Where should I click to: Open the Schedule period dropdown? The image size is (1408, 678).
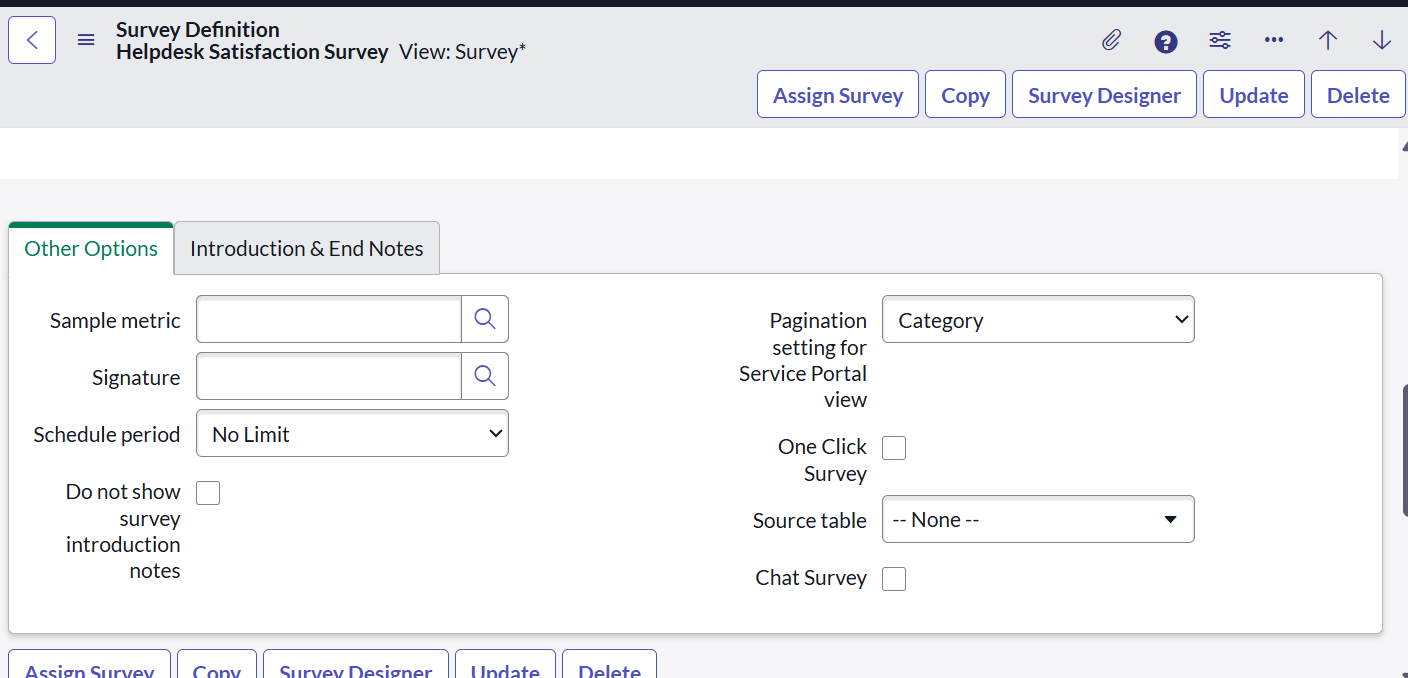pos(352,433)
